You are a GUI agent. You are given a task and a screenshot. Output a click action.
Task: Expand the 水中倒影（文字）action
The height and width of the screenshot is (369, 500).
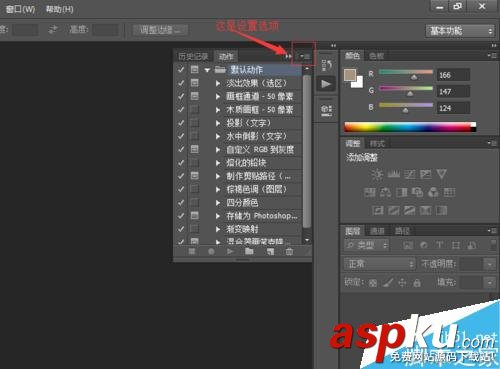[x=218, y=136]
